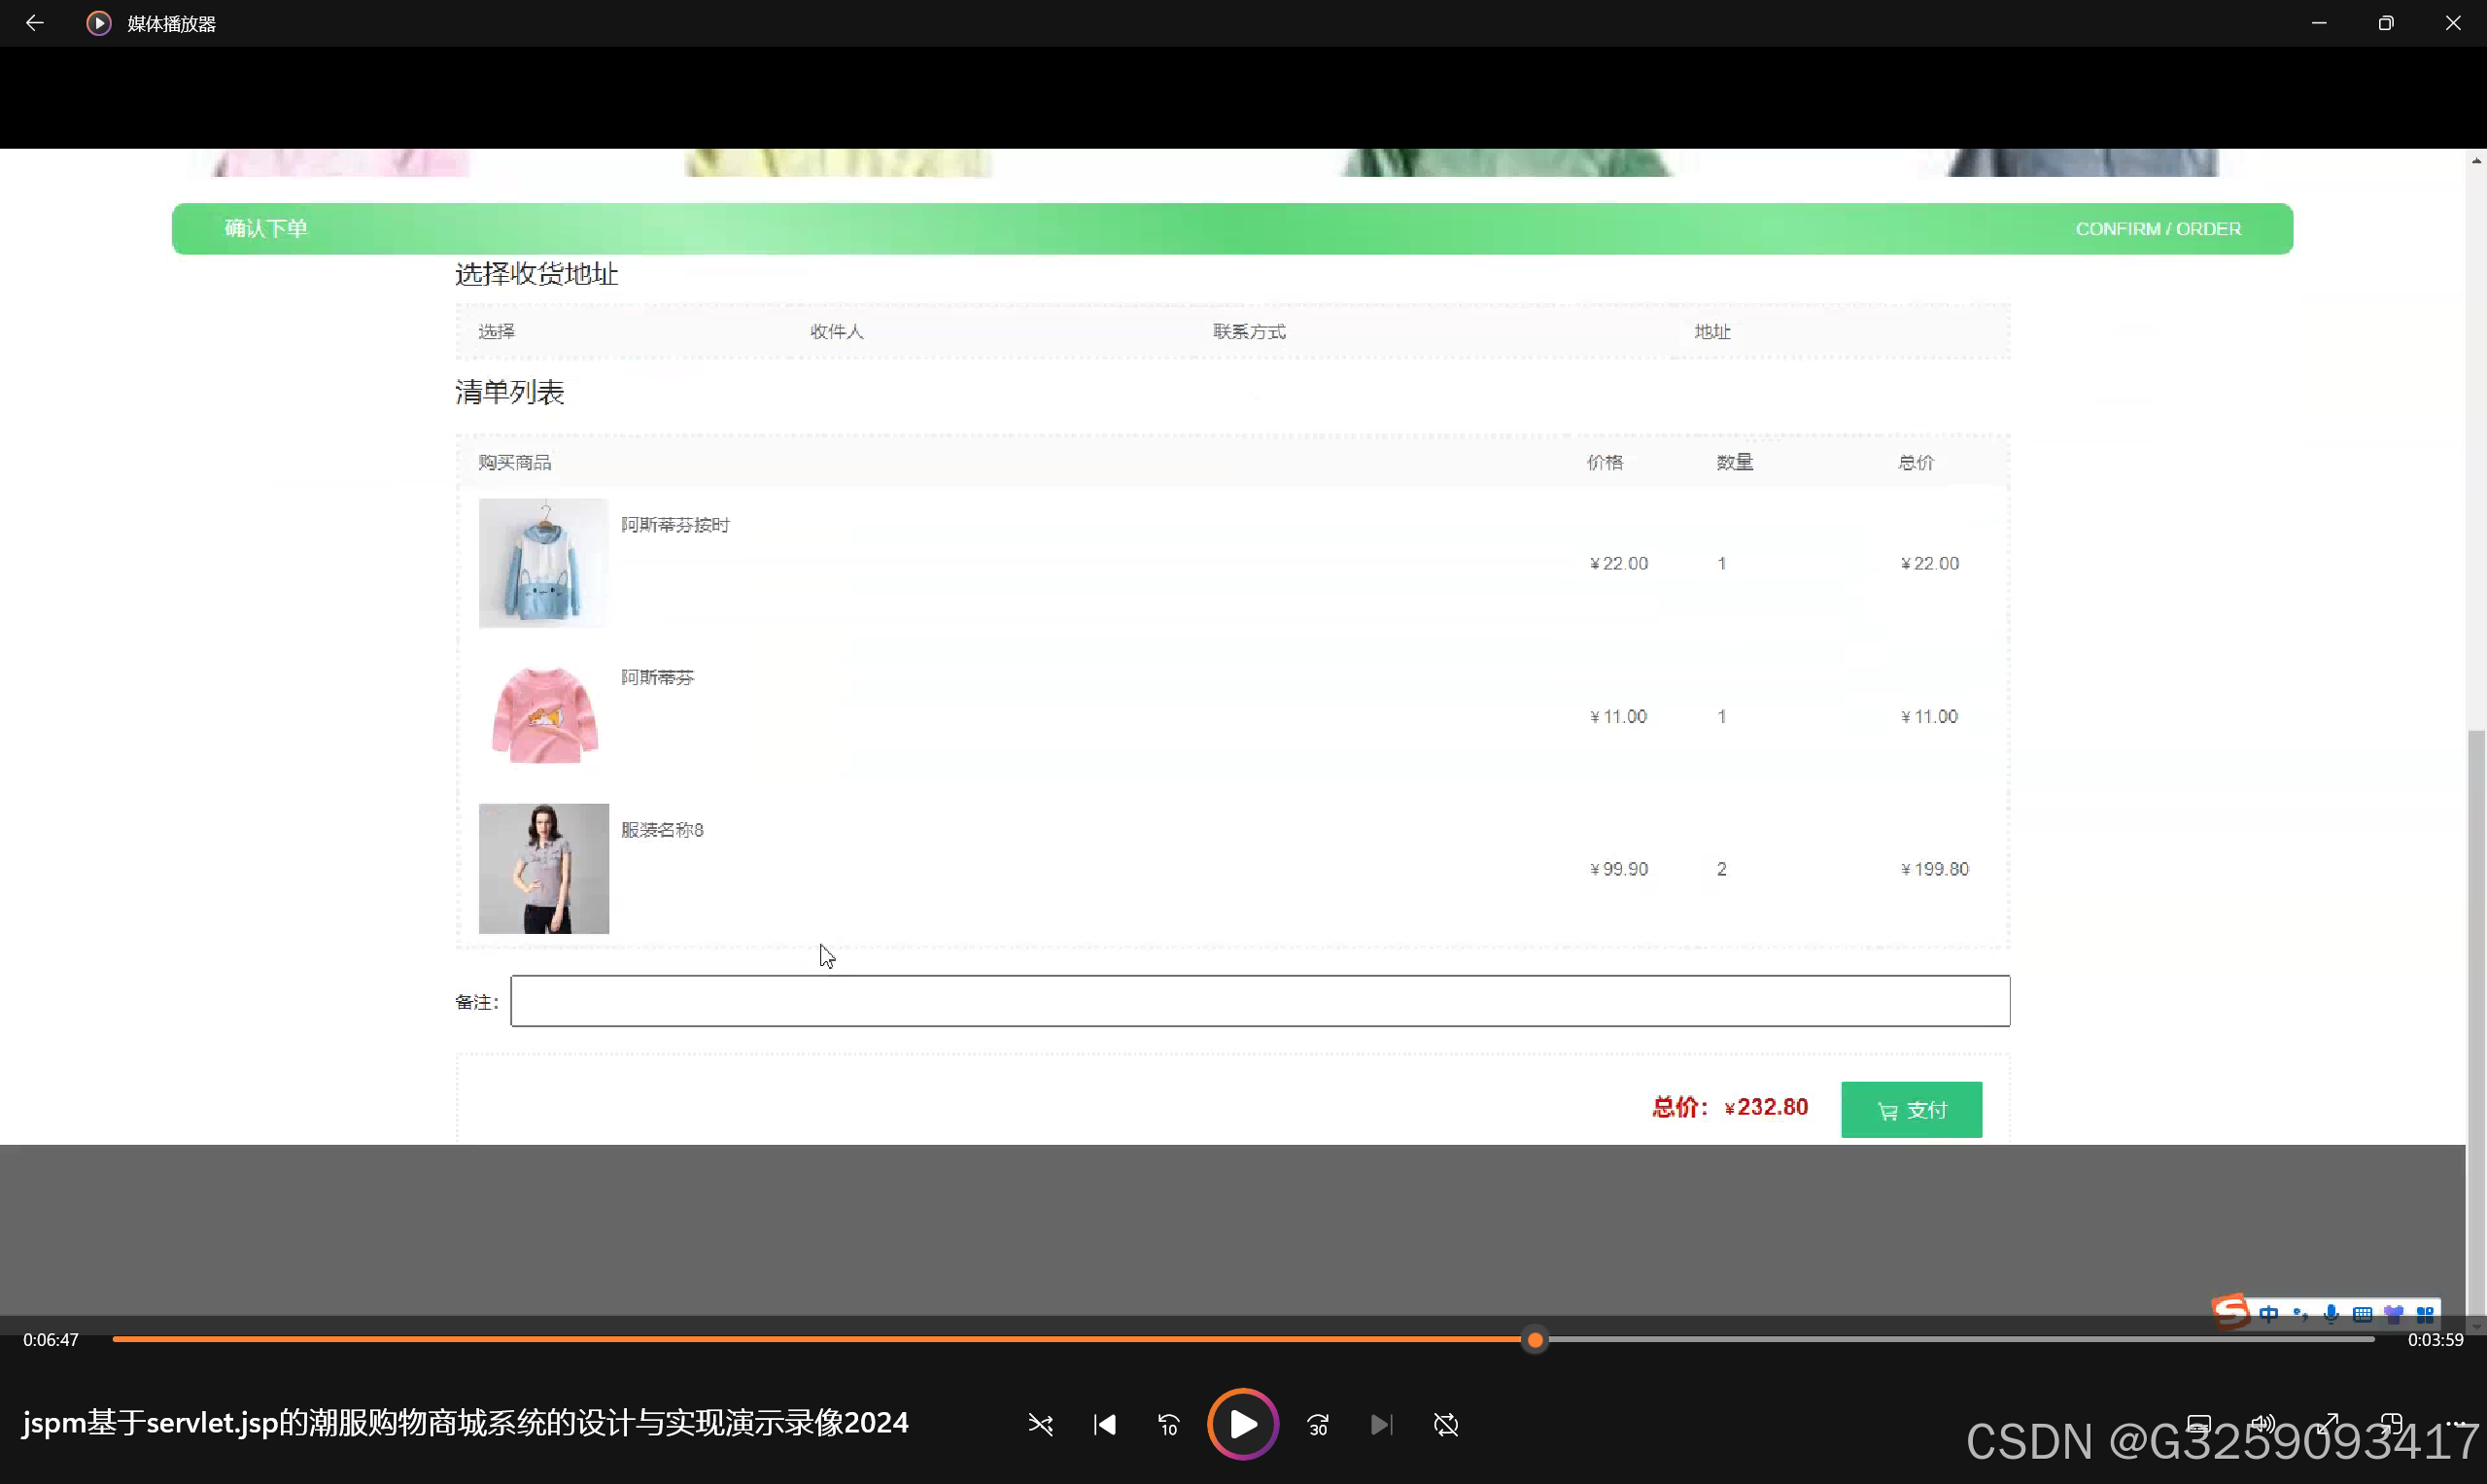The height and width of the screenshot is (1484, 2487).
Task: Open the Sogou soft keyboard icon
Action: pos(2362,1314)
